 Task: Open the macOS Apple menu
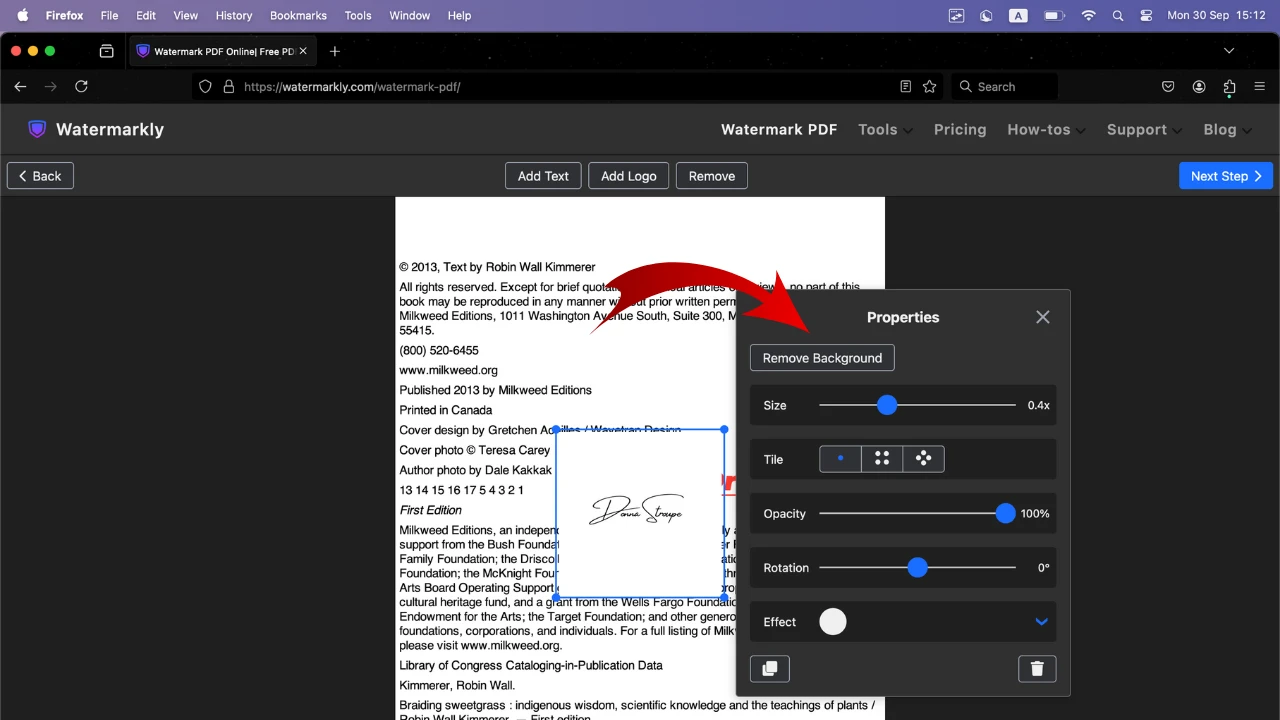(22, 15)
